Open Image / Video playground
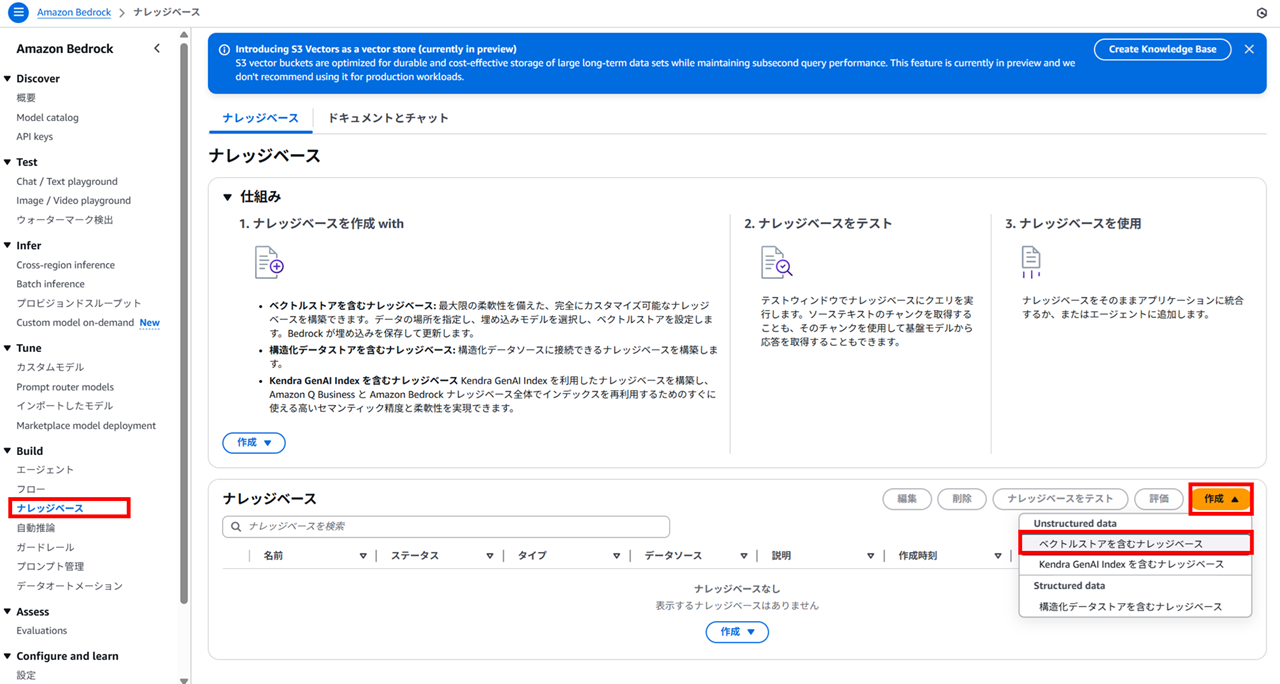Image resolution: width=1280 pixels, height=684 pixels. point(73,200)
